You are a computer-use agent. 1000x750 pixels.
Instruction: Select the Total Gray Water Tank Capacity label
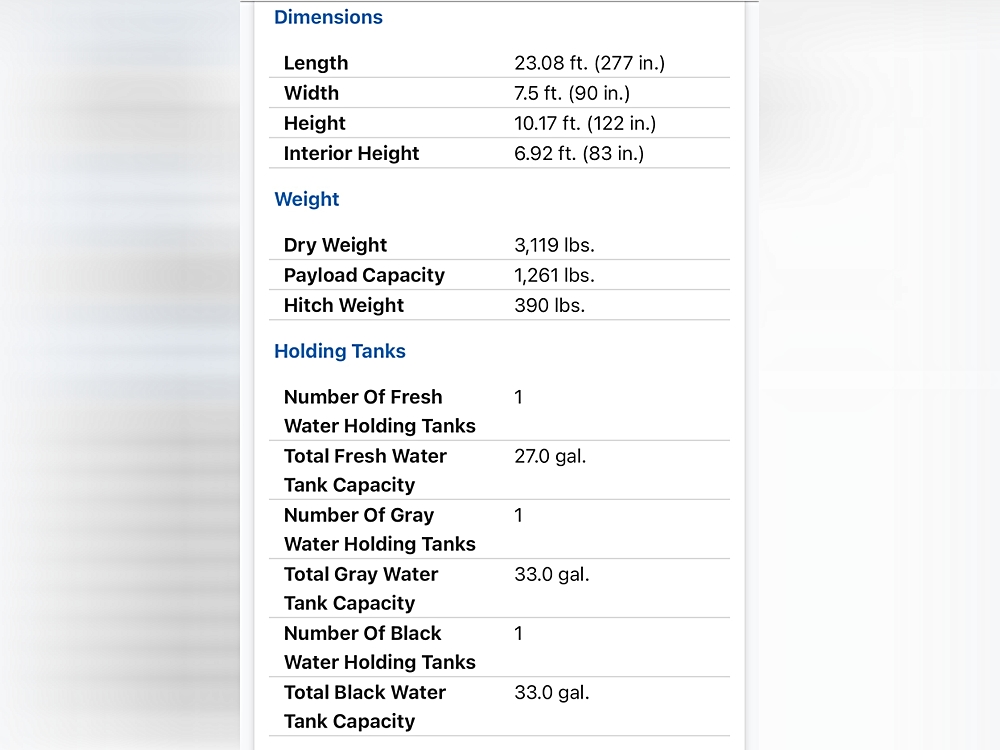(x=361, y=588)
